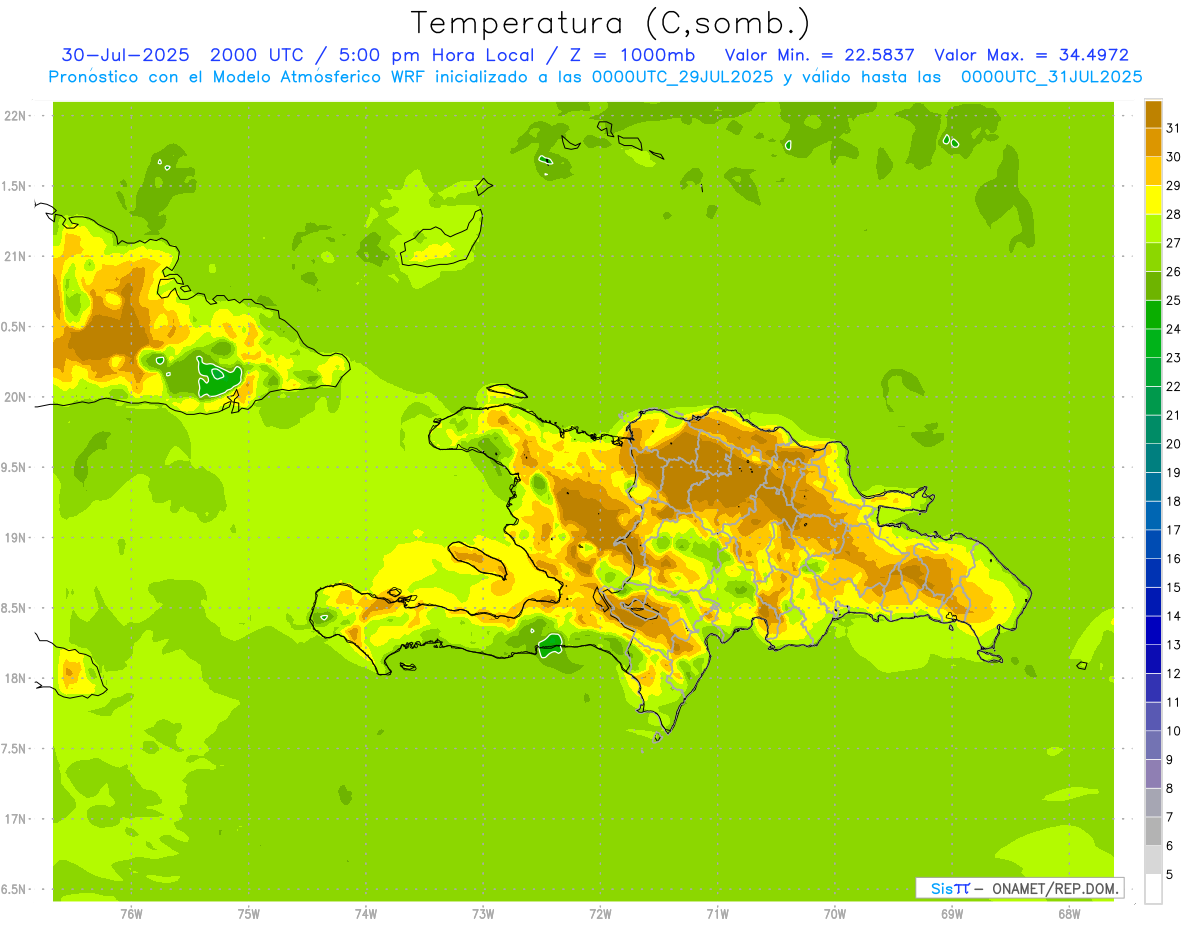Click the "72W" longitude label

[600, 914]
